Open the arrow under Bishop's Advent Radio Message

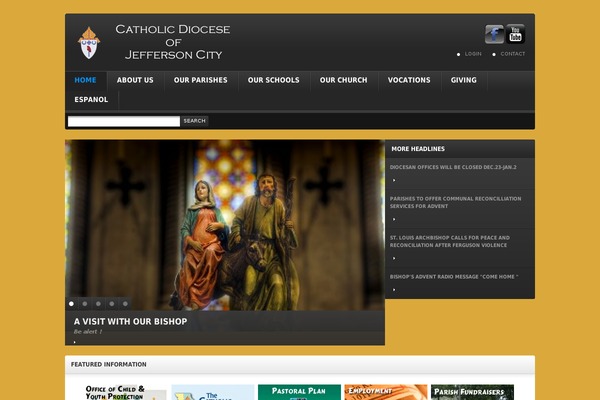point(394,290)
